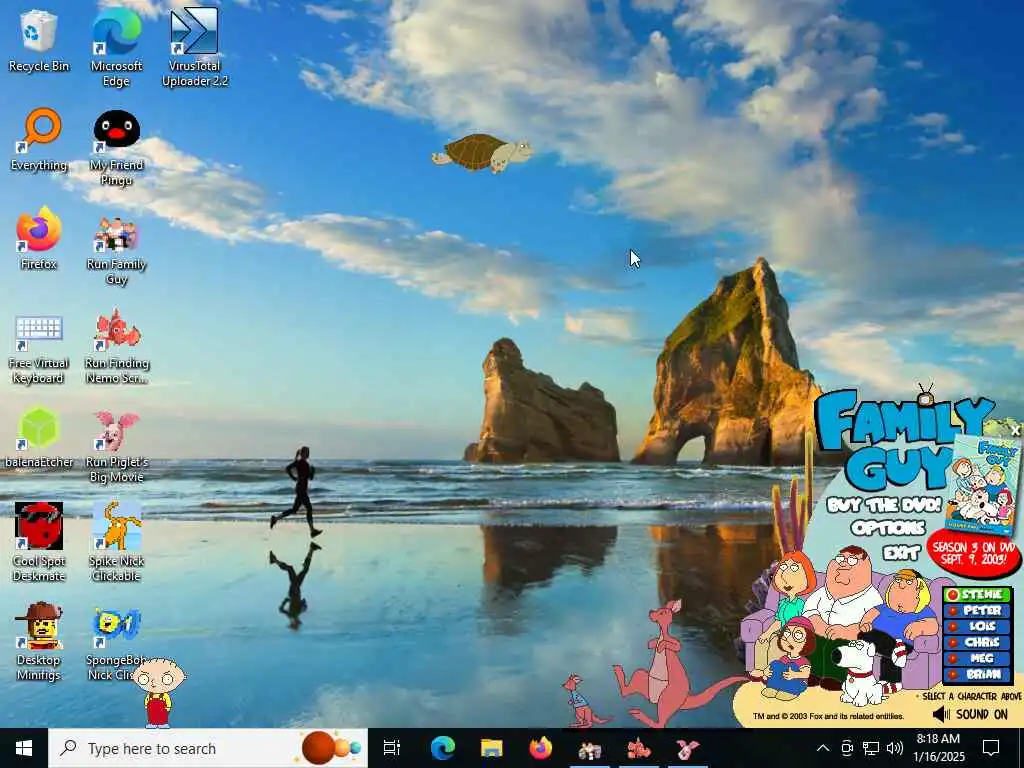Launch Edge from the taskbar

[443, 748]
